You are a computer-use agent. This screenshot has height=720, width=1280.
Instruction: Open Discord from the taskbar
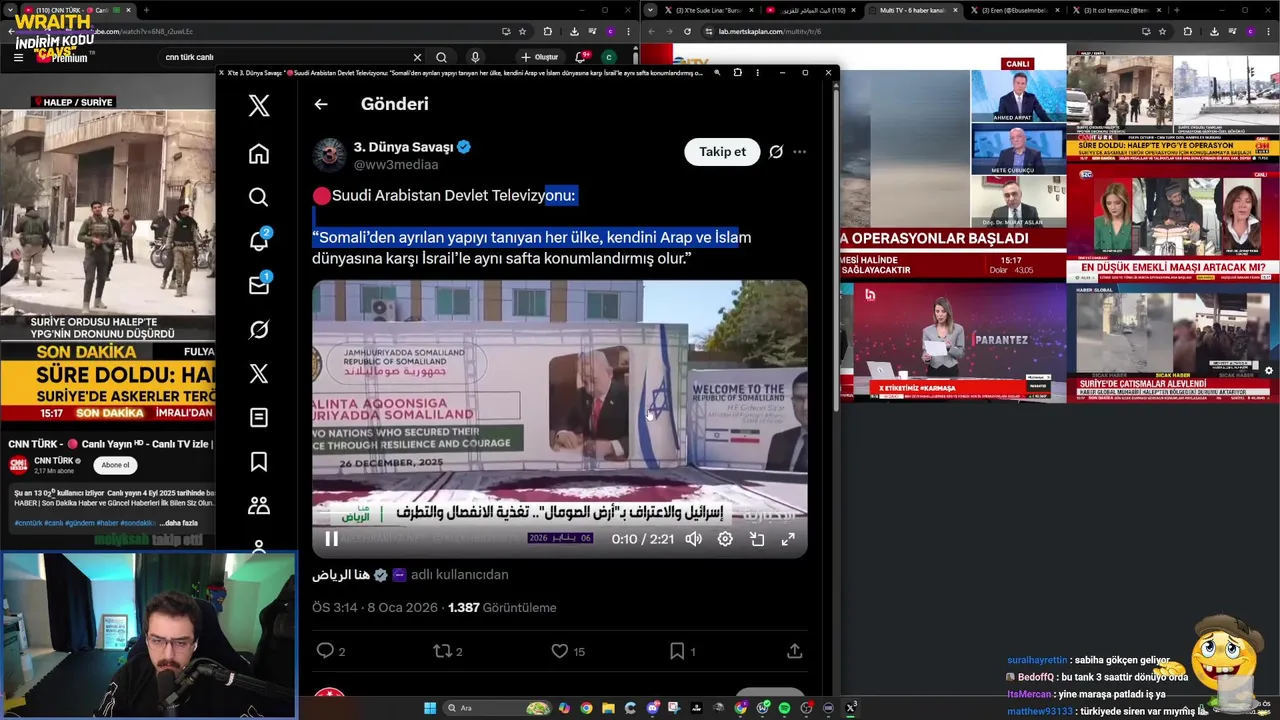(652, 708)
